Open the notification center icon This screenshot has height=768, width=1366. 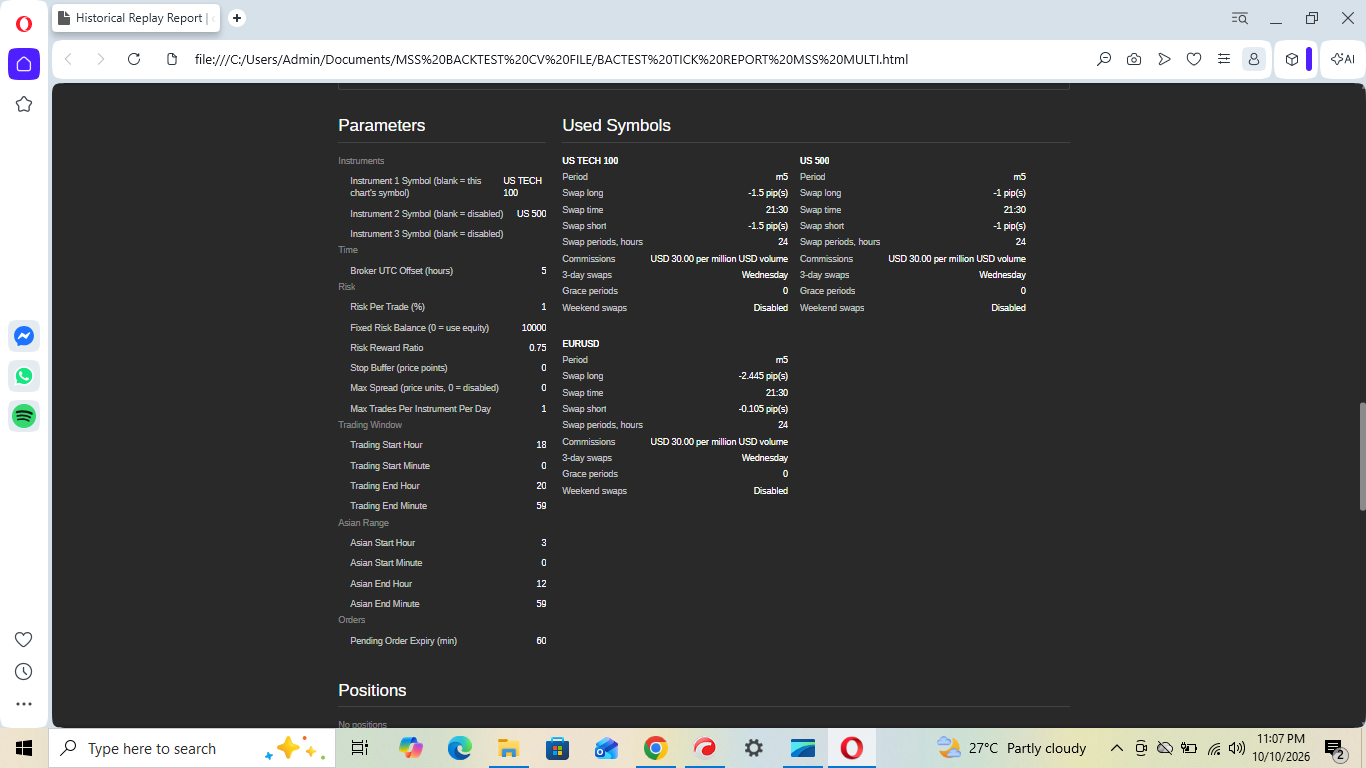[1335, 748]
